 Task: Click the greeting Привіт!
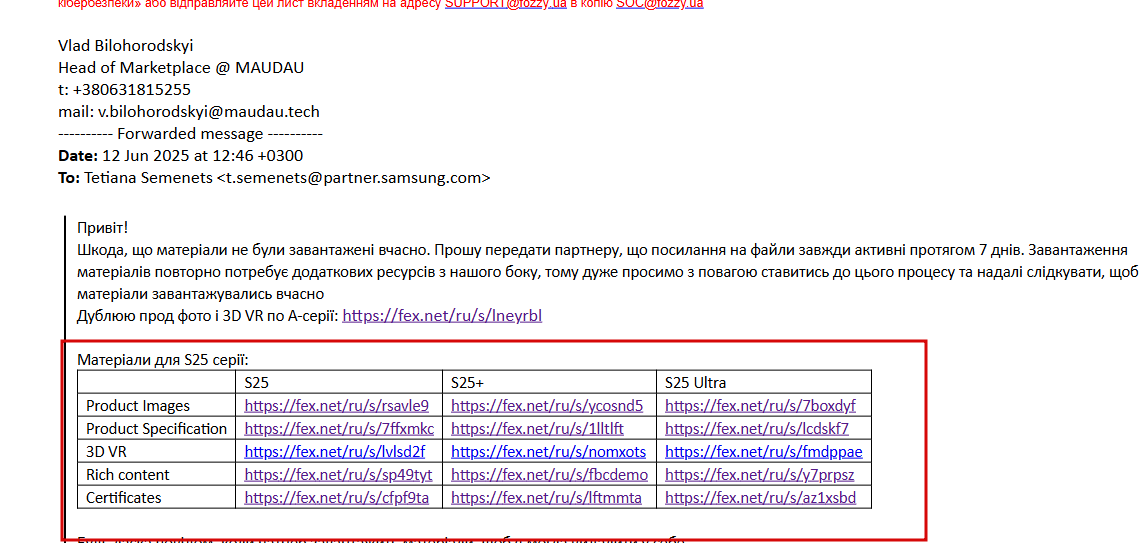tap(103, 228)
